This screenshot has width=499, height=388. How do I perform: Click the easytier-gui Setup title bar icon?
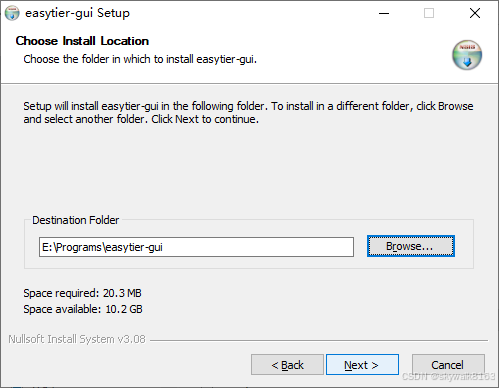coord(12,13)
